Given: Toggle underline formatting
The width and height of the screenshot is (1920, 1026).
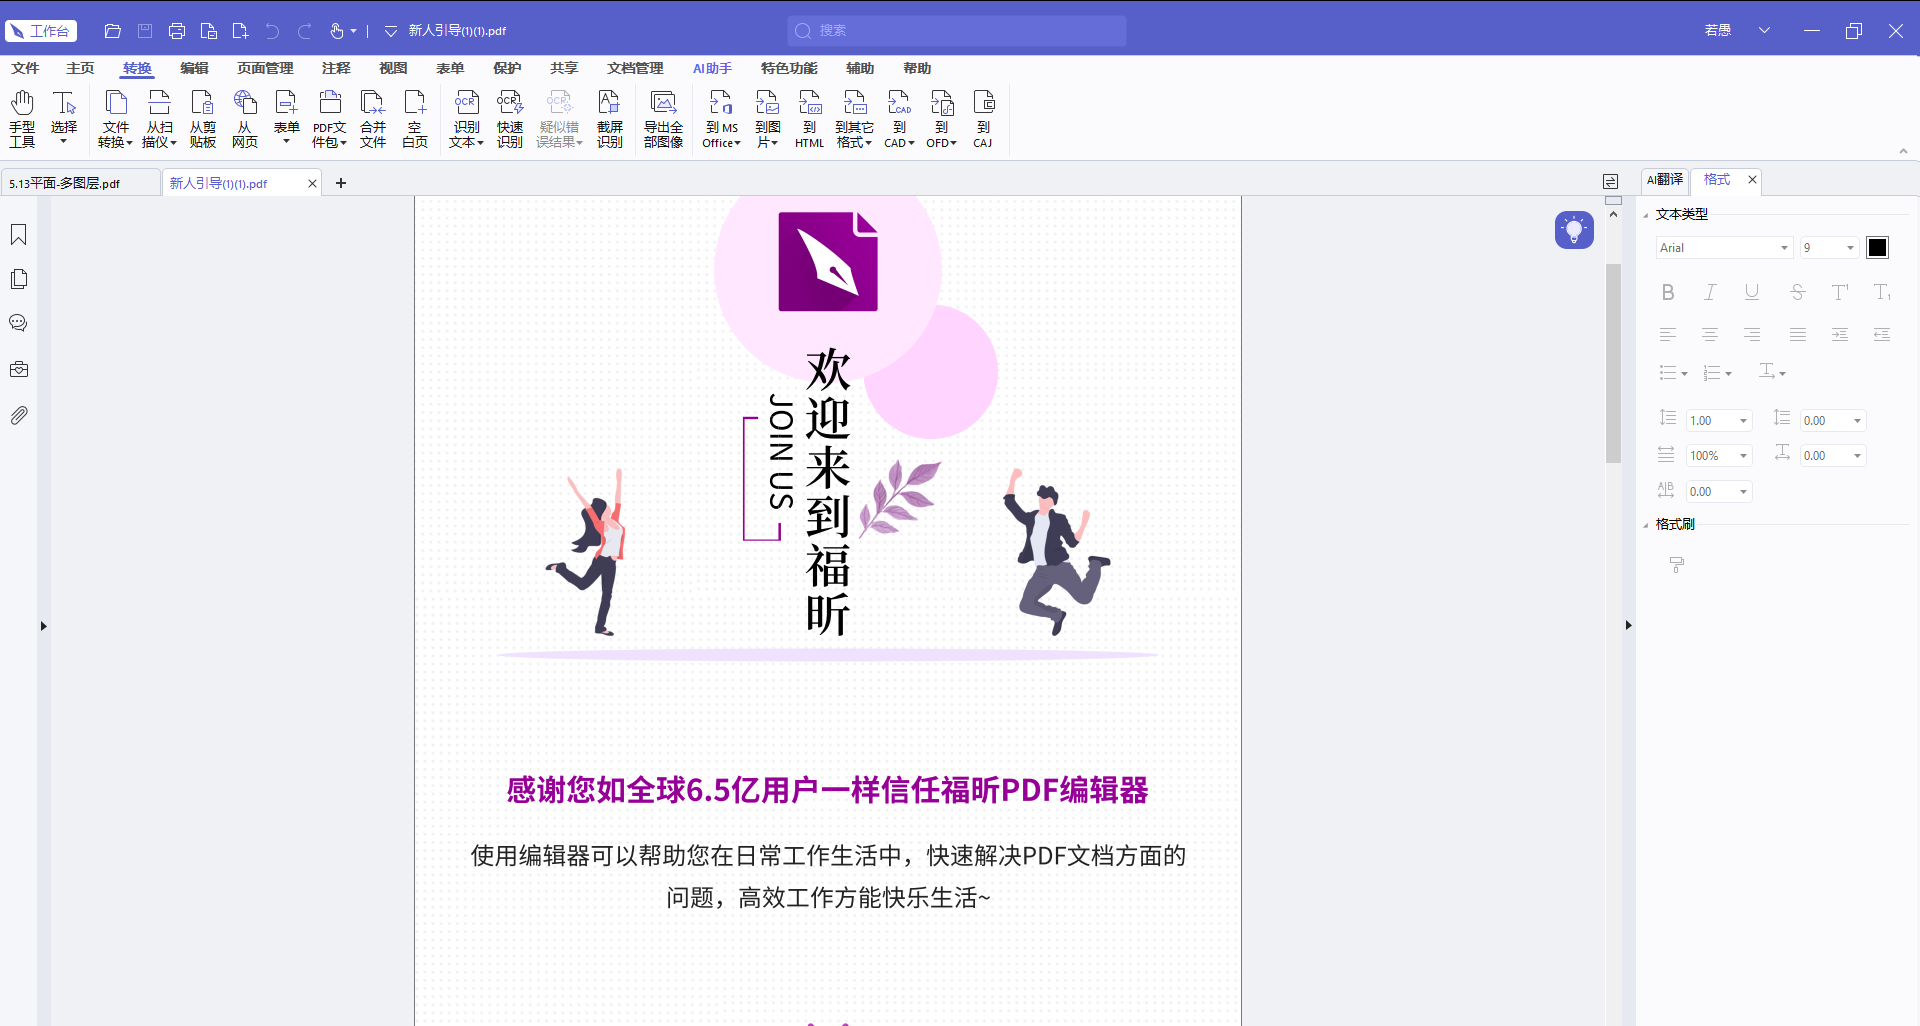Looking at the screenshot, I should 1752,292.
